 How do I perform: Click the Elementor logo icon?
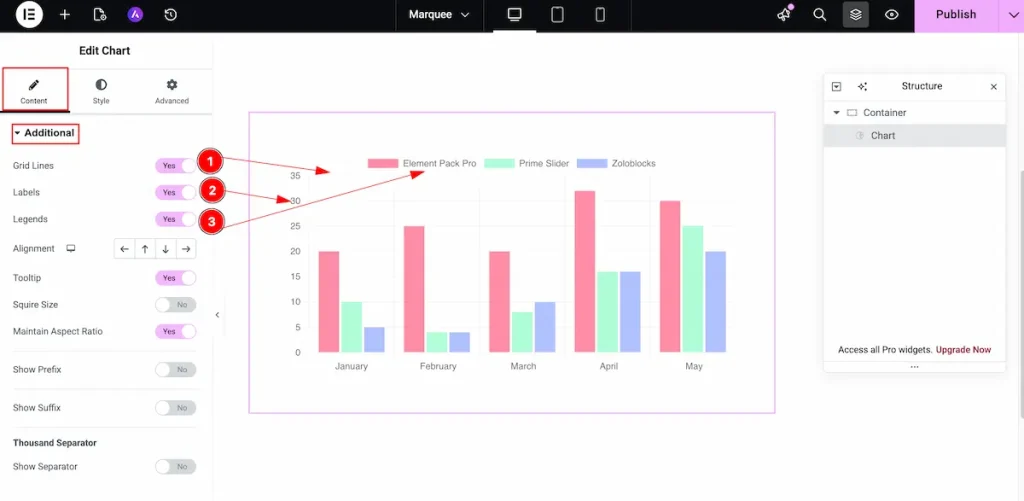point(29,15)
